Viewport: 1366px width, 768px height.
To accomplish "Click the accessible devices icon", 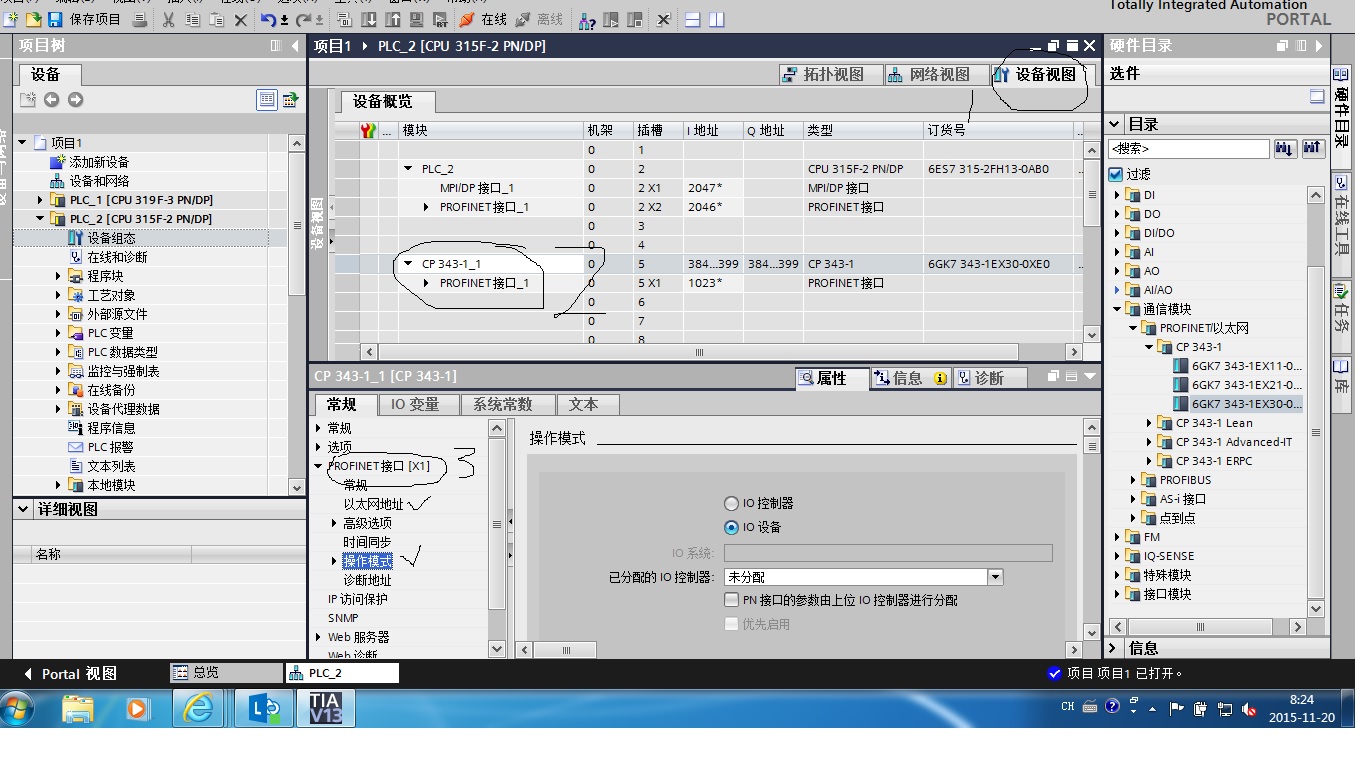I will (587, 19).
